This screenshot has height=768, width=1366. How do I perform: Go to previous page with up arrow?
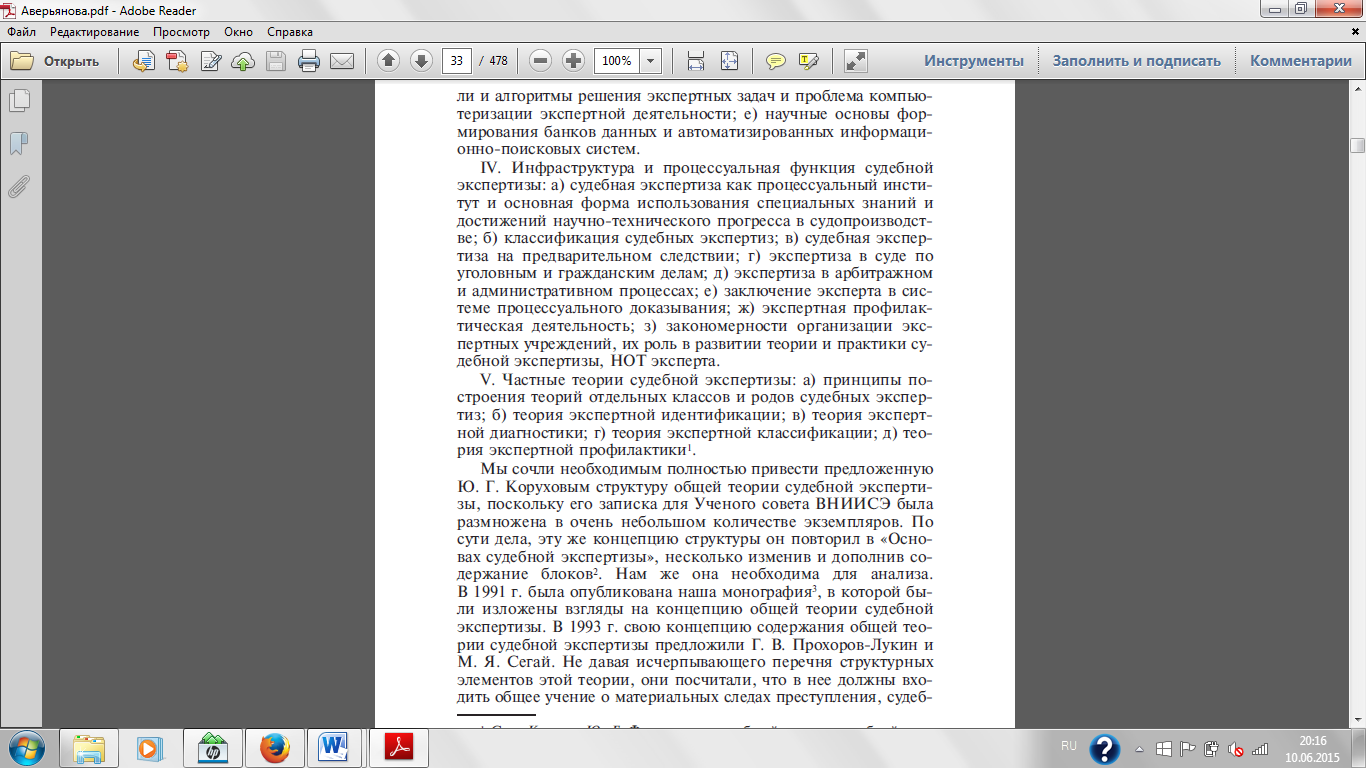[x=389, y=61]
